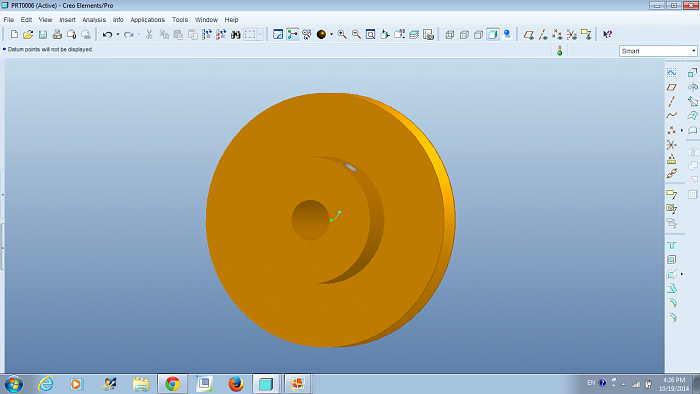Image resolution: width=700 pixels, height=394 pixels.
Task: Select the Datum Curve tool
Action: click(x=671, y=116)
